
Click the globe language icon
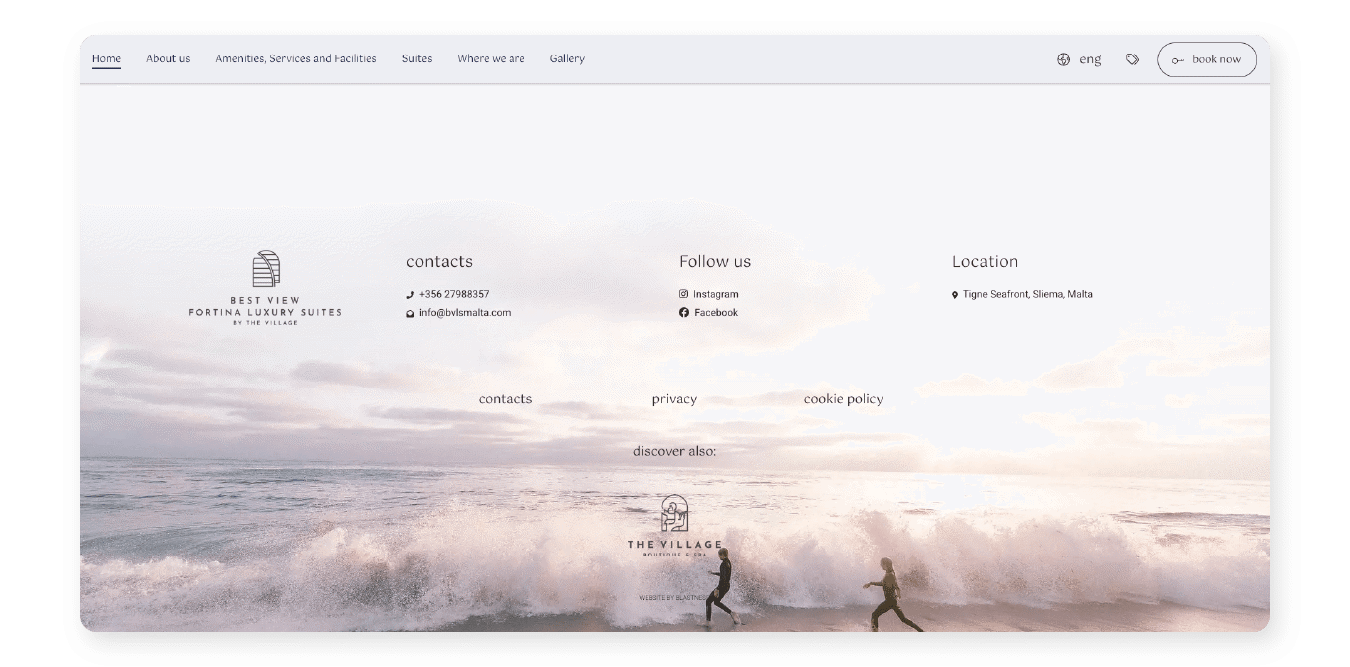click(1063, 59)
